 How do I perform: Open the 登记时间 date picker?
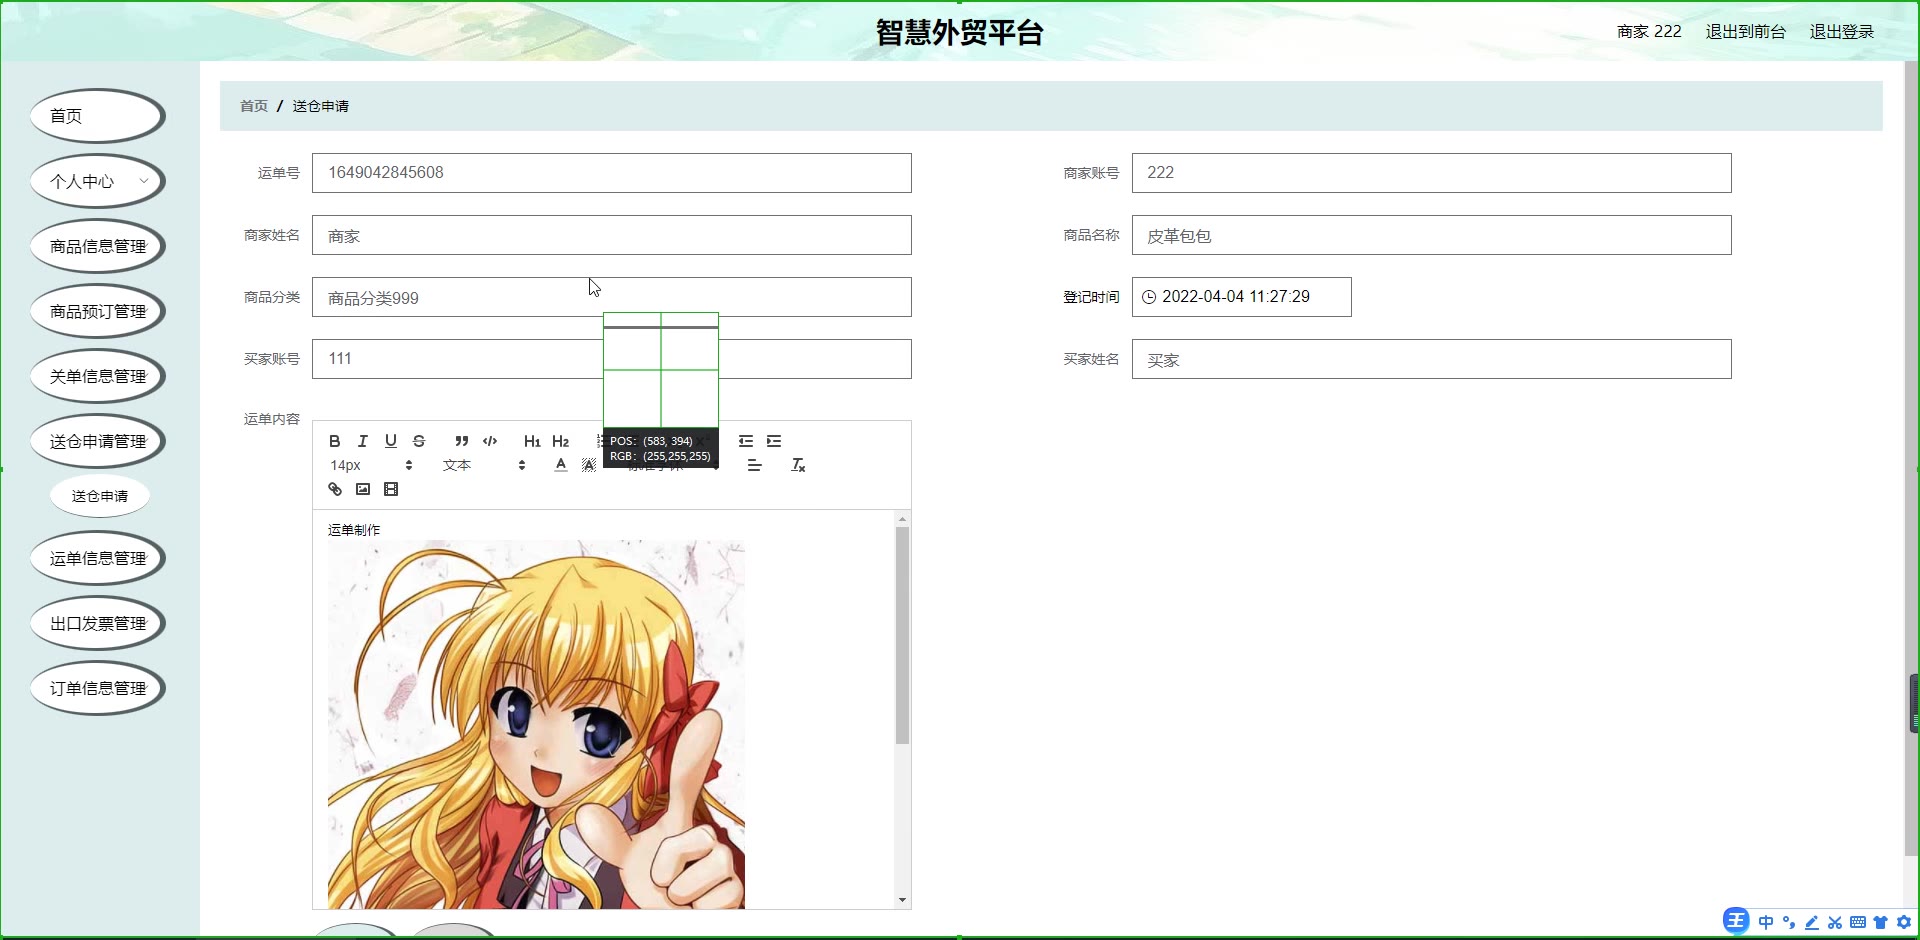tap(1242, 297)
